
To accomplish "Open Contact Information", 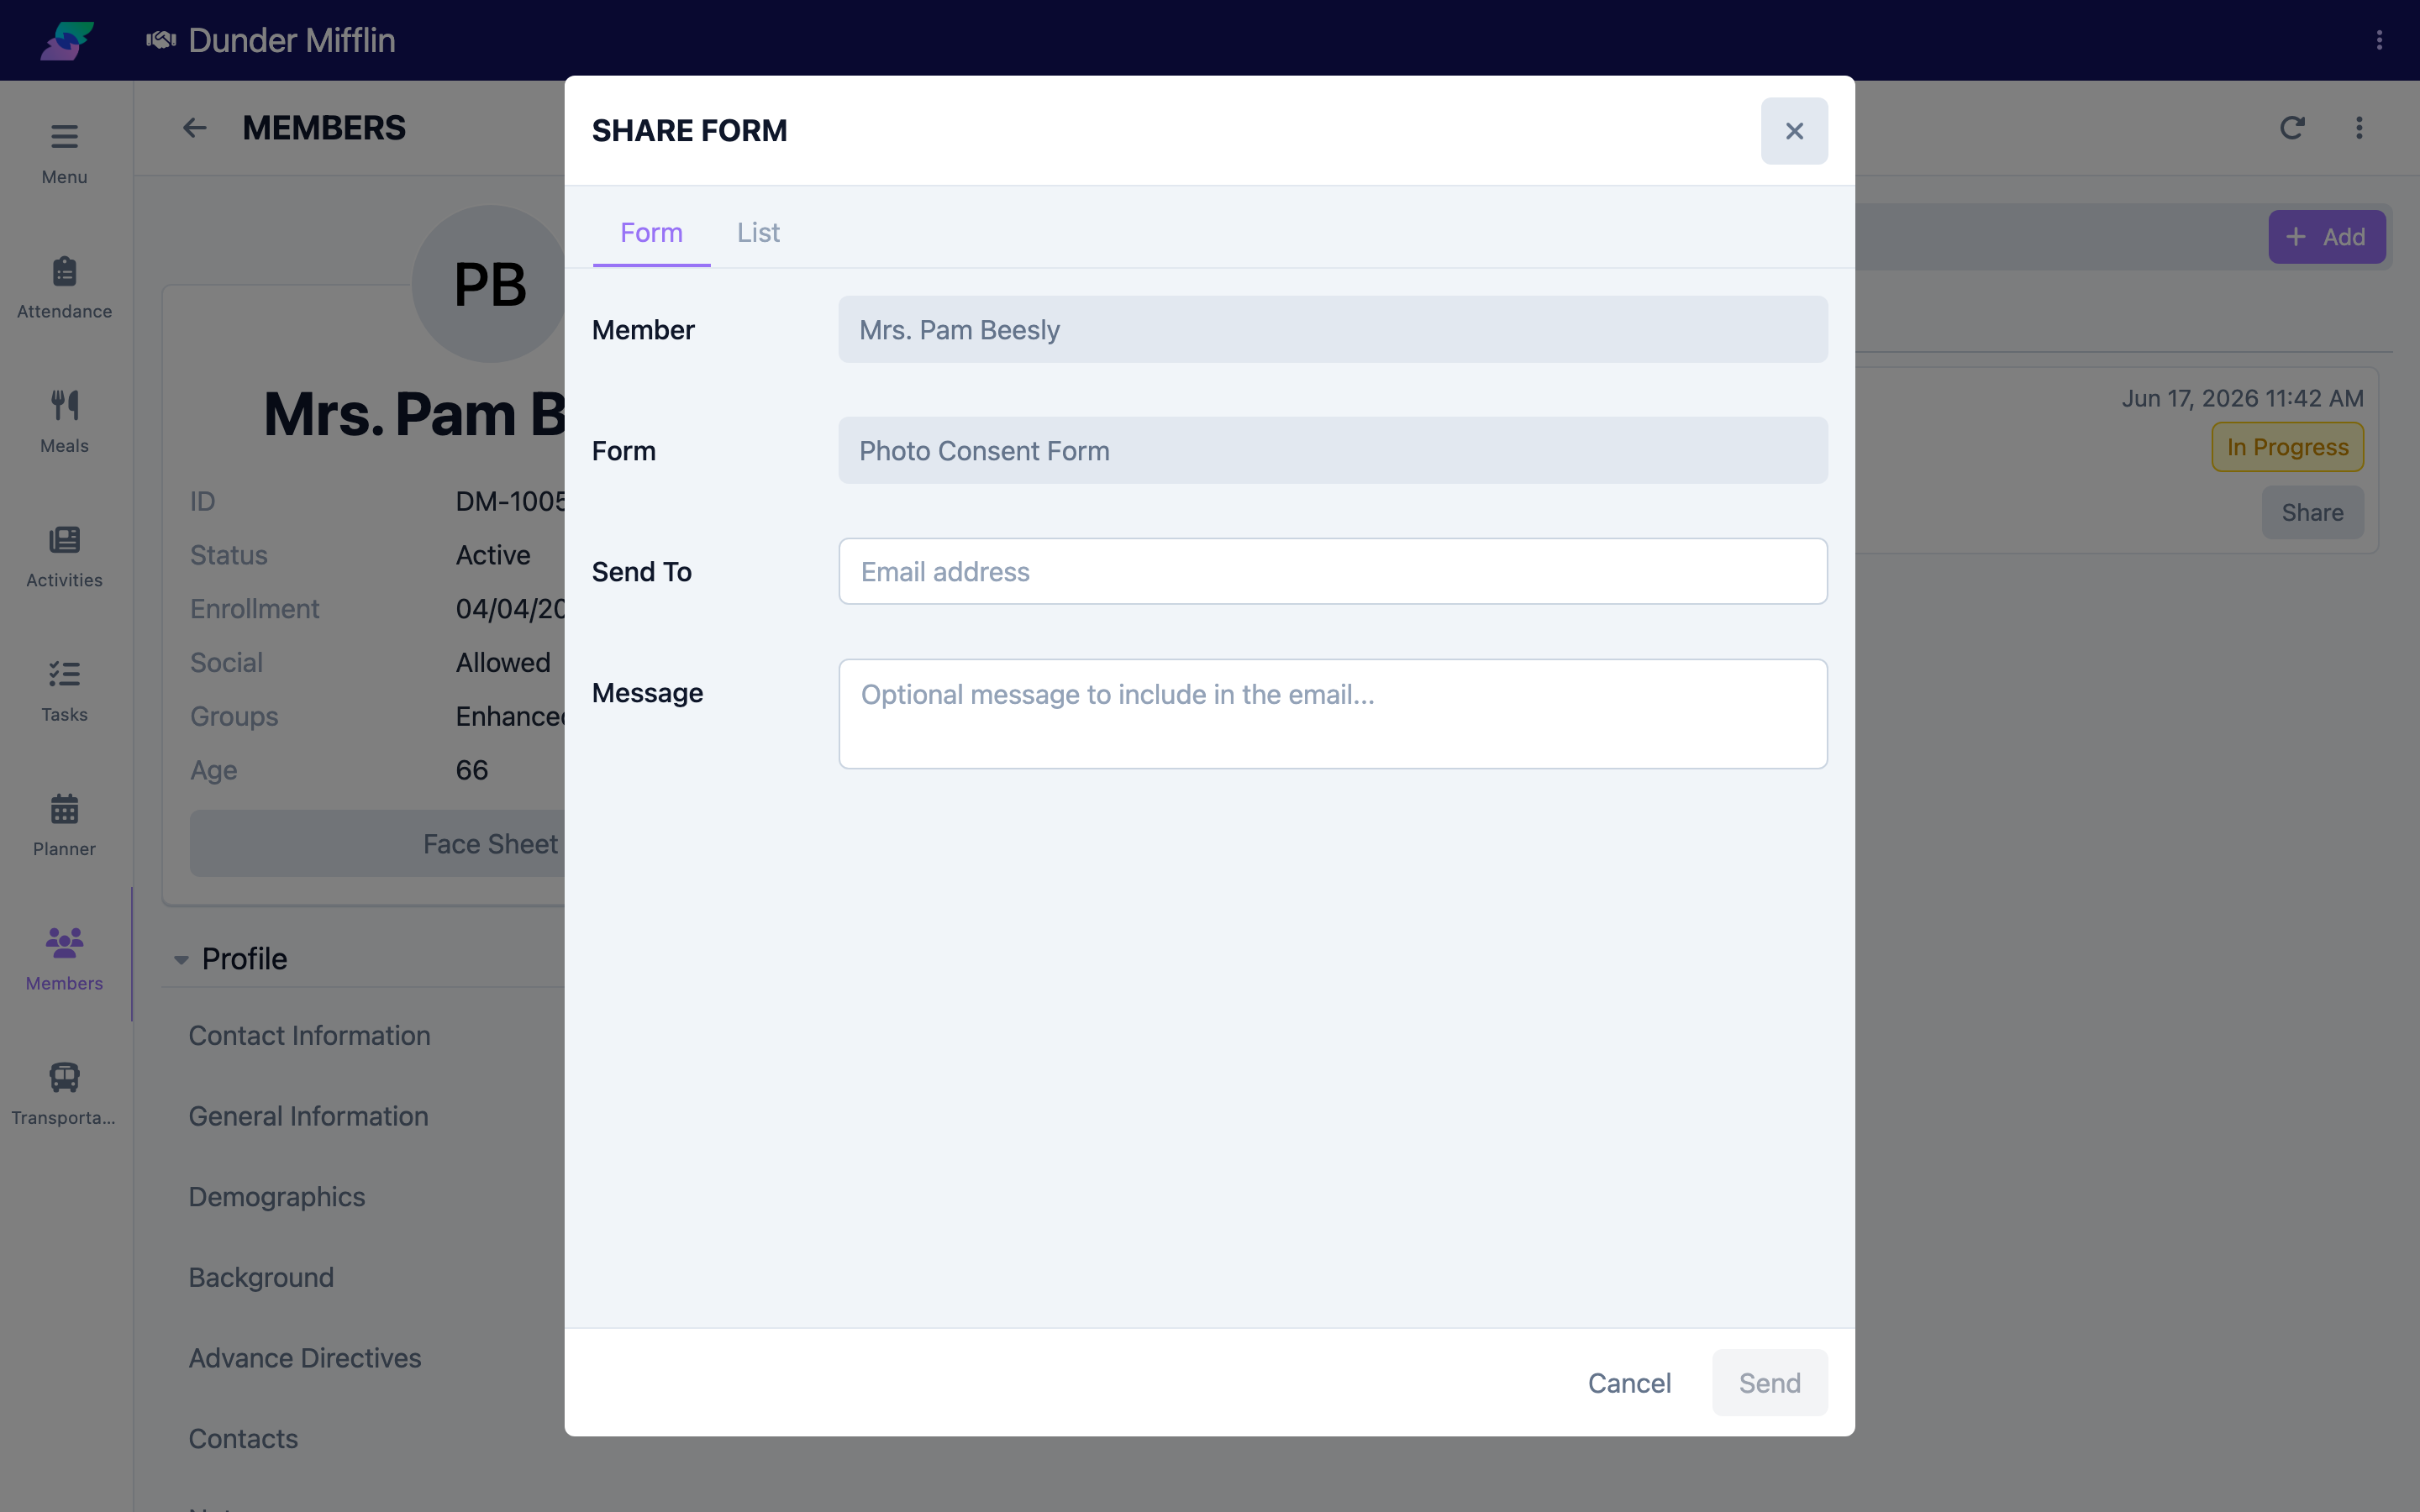I will click(309, 1035).
